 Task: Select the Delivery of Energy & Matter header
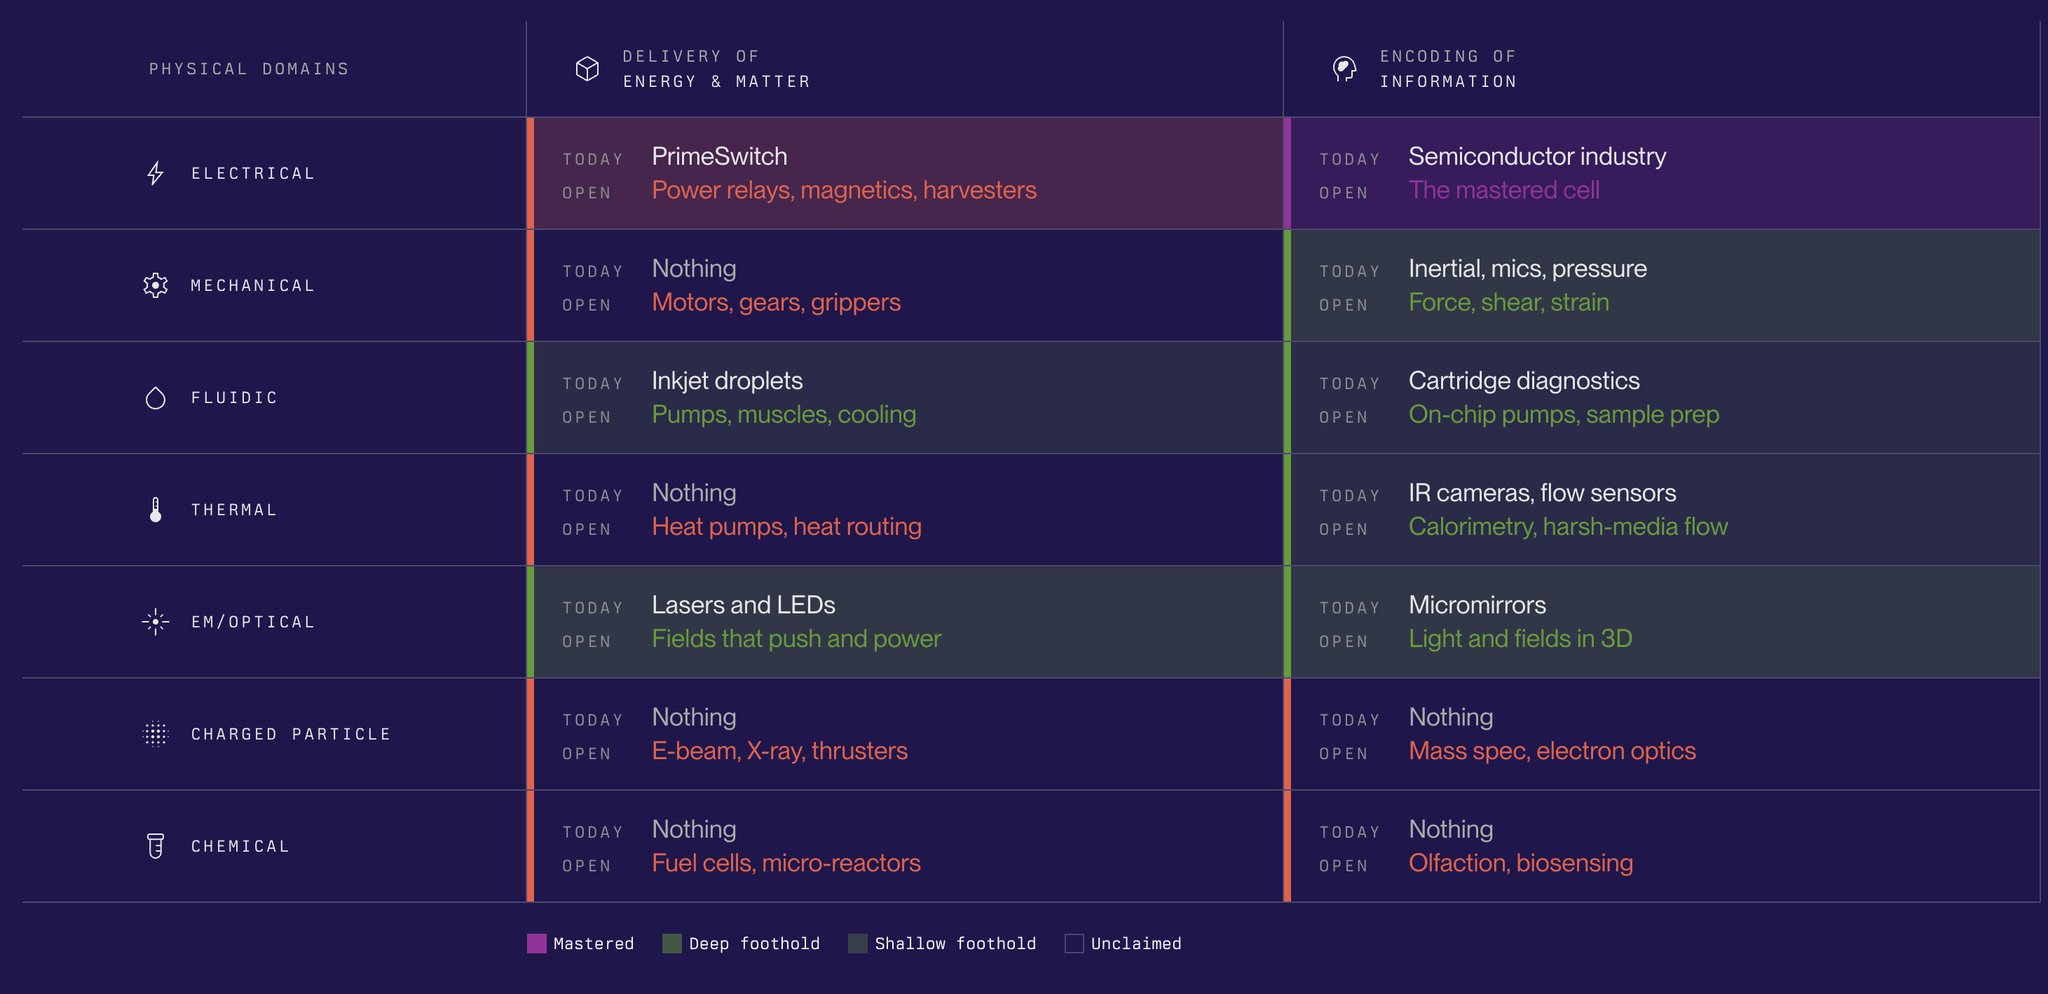pos(904,69)
